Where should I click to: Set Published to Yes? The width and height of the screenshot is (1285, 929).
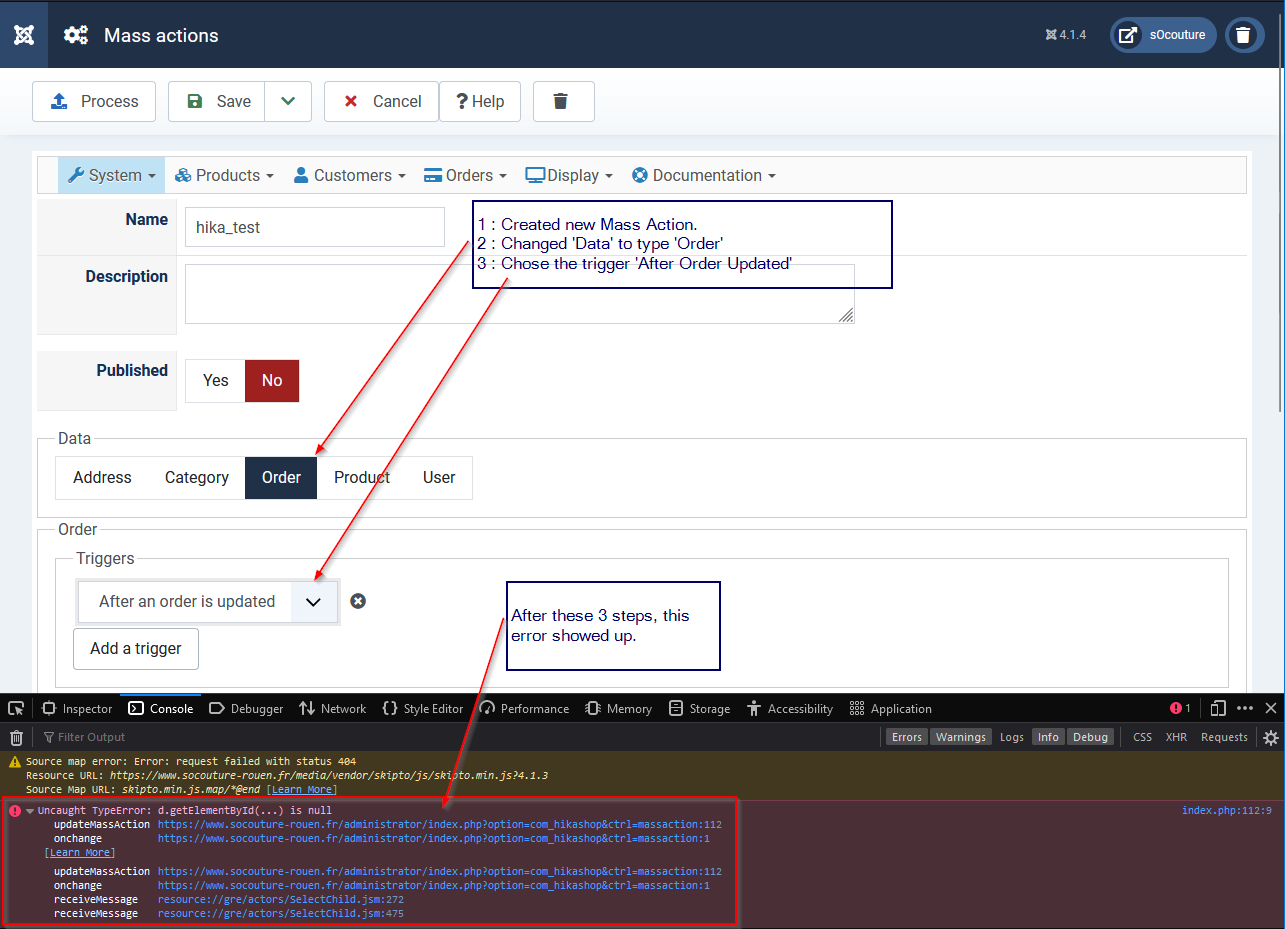click(216, 381)
